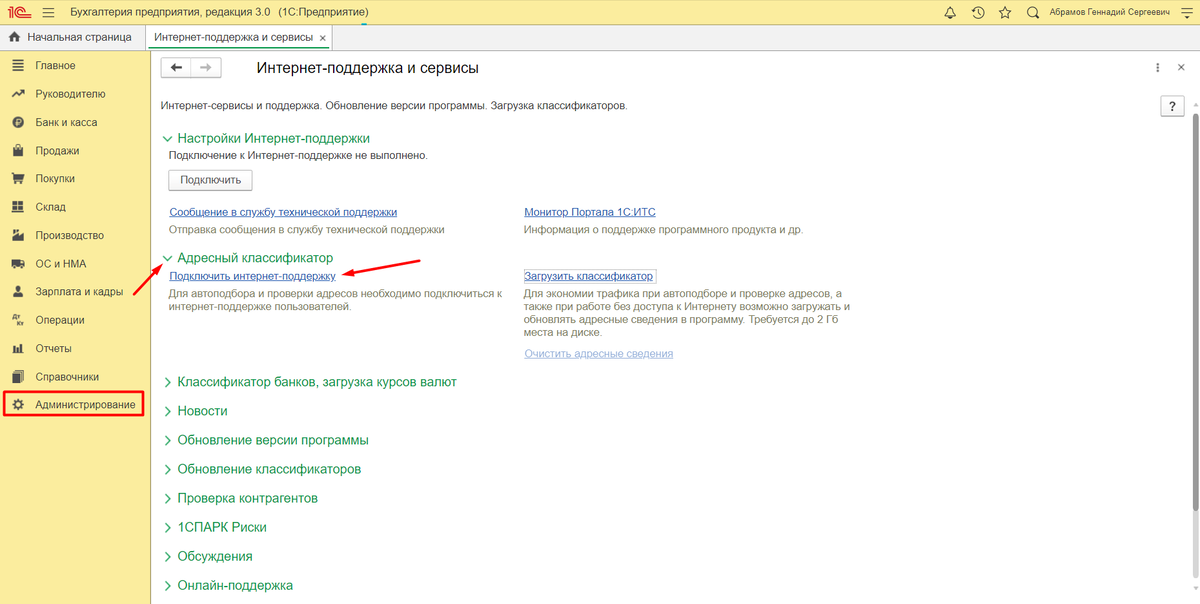This screenshot has width=1200, height=604.
Task: Click user name Абрамов Геннадий Сергеевич
Action: pos(1108,13)
